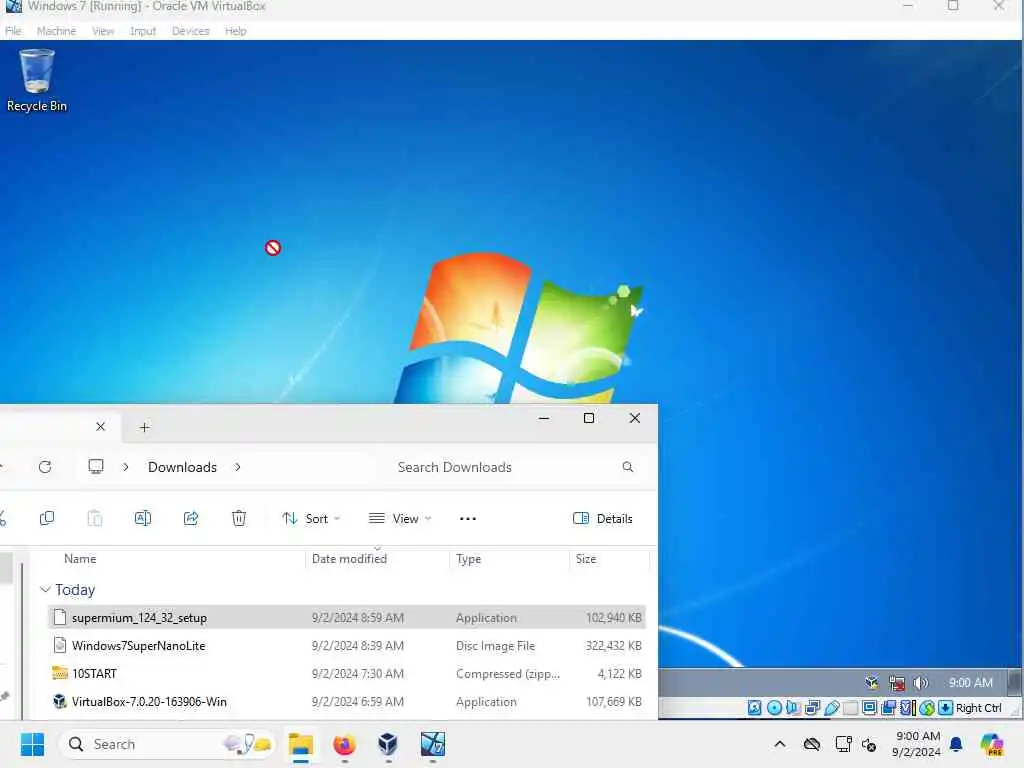Screen dimensions: 1024x768
Task: Click the Windows taskbar Search box
Action: click(x=168, y=744)
